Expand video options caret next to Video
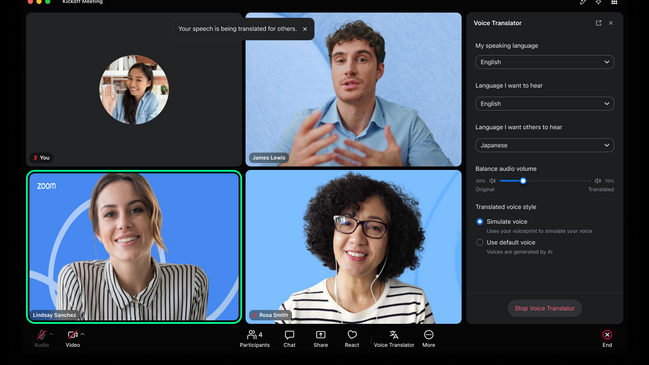Screen dimensions: 649x365 click(x=82, y=334)
